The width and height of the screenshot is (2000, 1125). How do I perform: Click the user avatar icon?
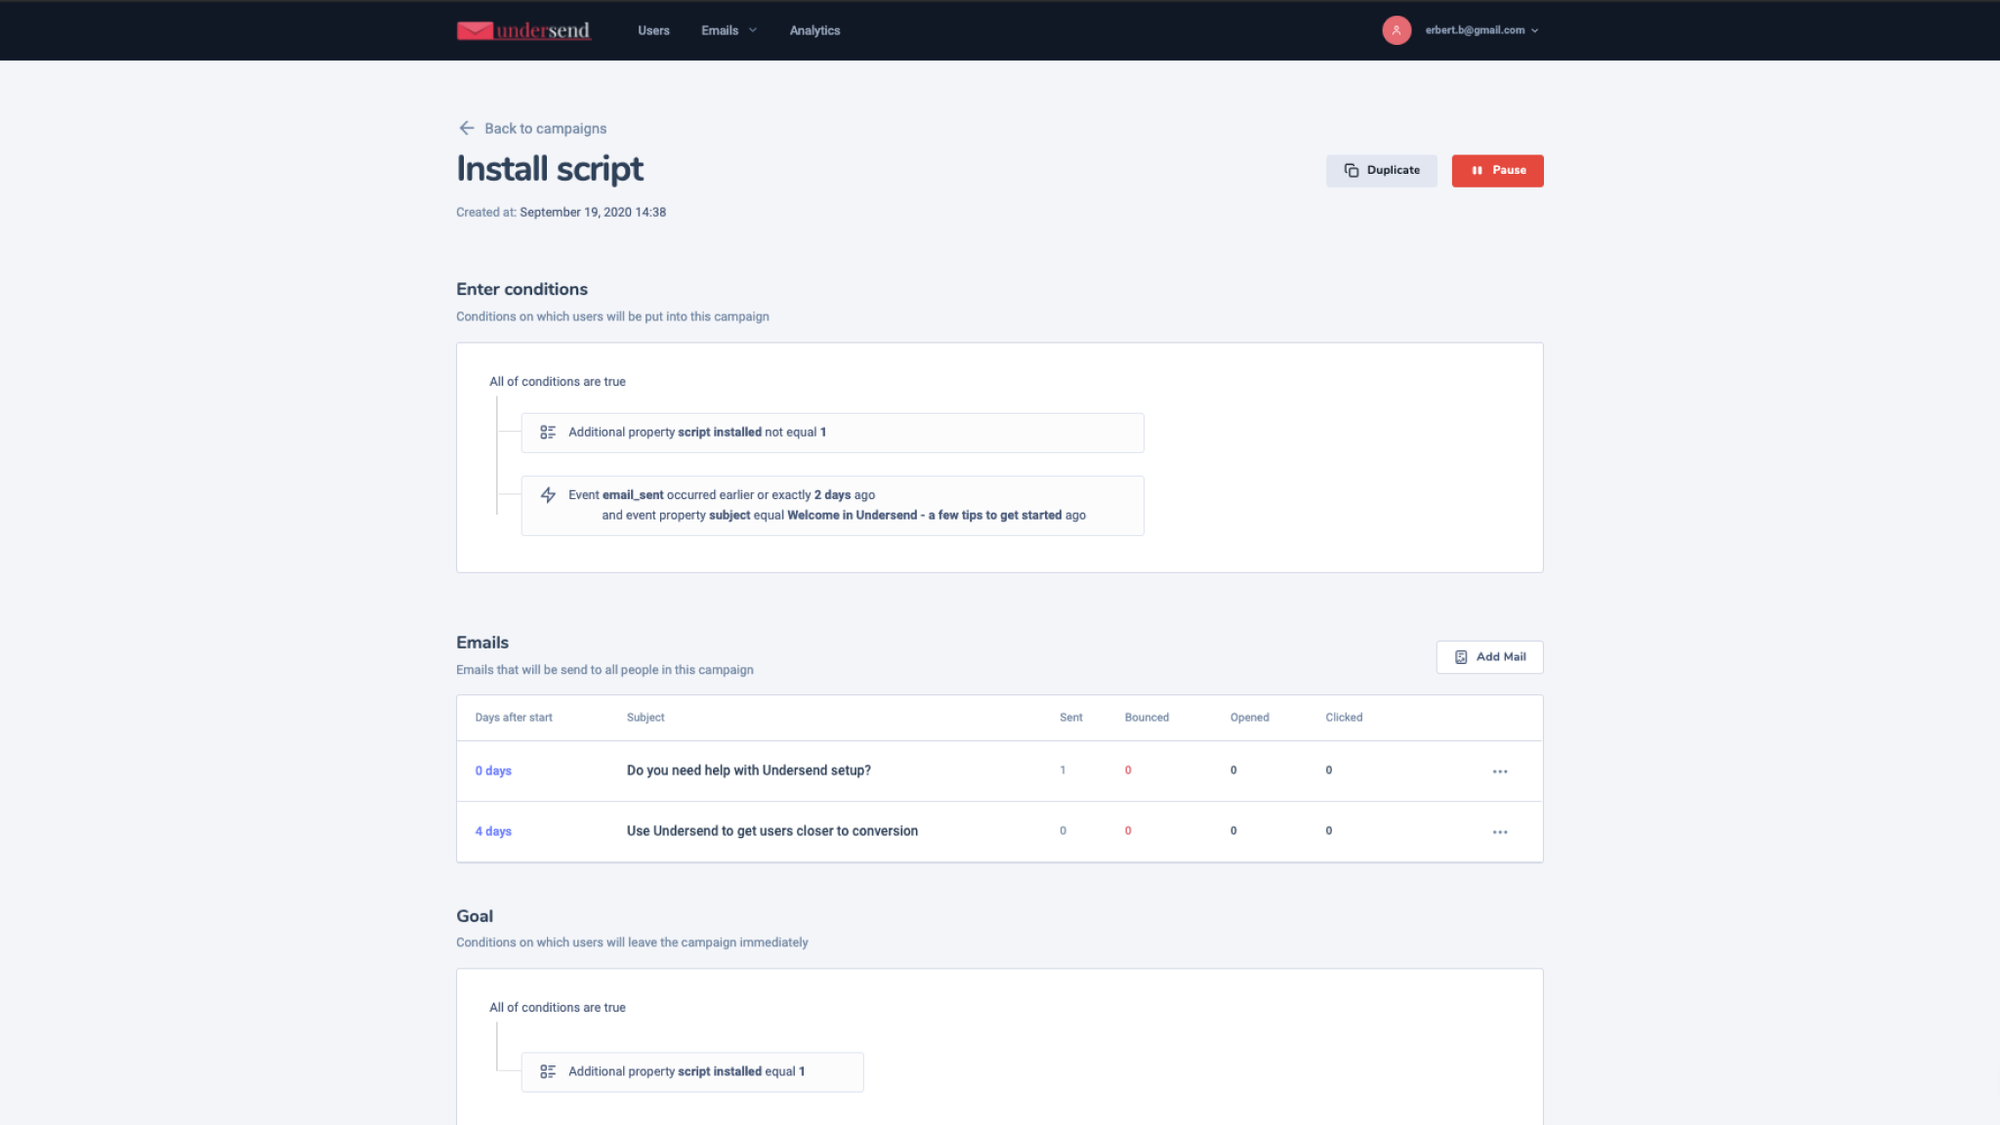point(1396,30)
